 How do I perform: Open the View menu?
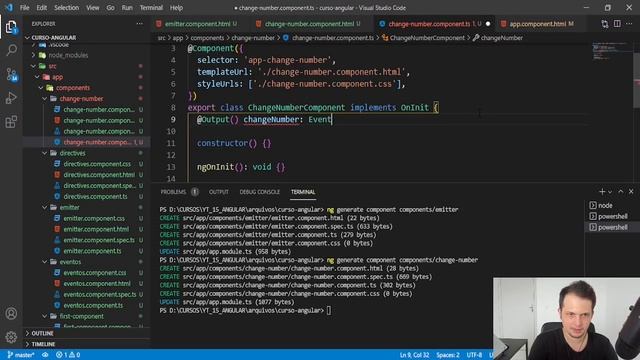(93, 7)
